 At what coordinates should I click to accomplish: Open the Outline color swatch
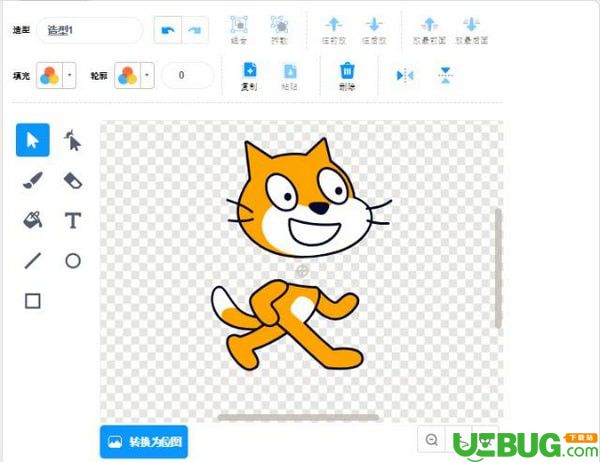pyautogui.click(x=128, y=75)
